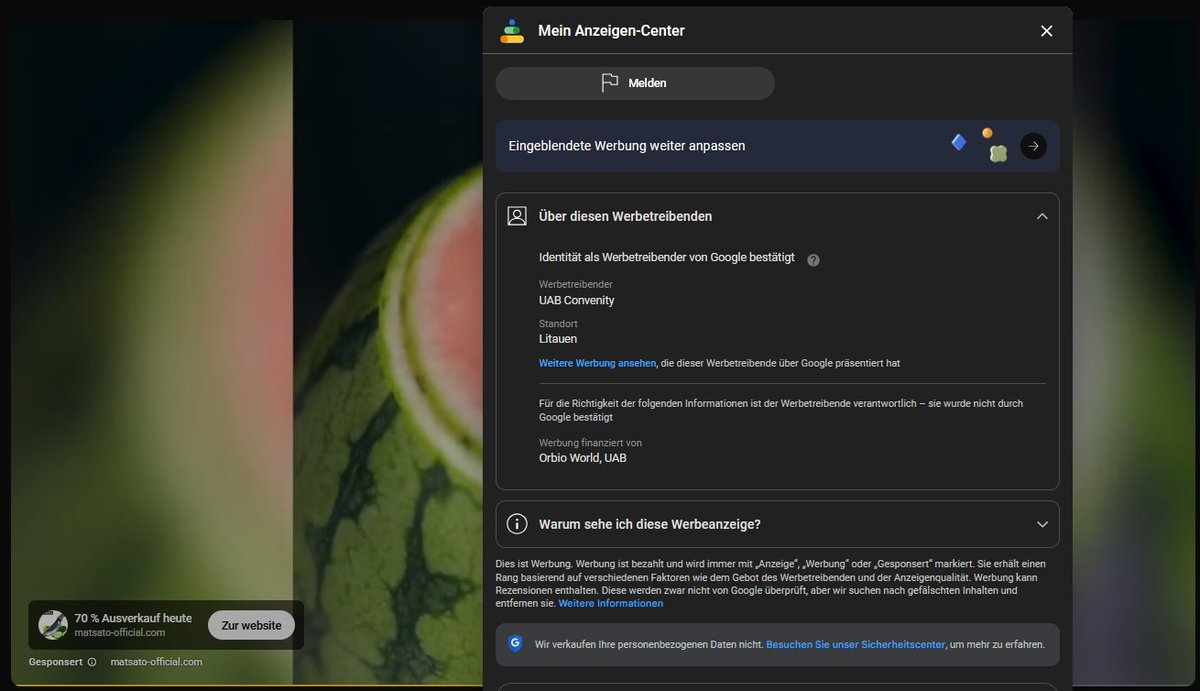Viewport: 1200px width, 691px height.
Task: Close the Mein Anzeigen-Center dialog
Action: [x=1046, y=31]
